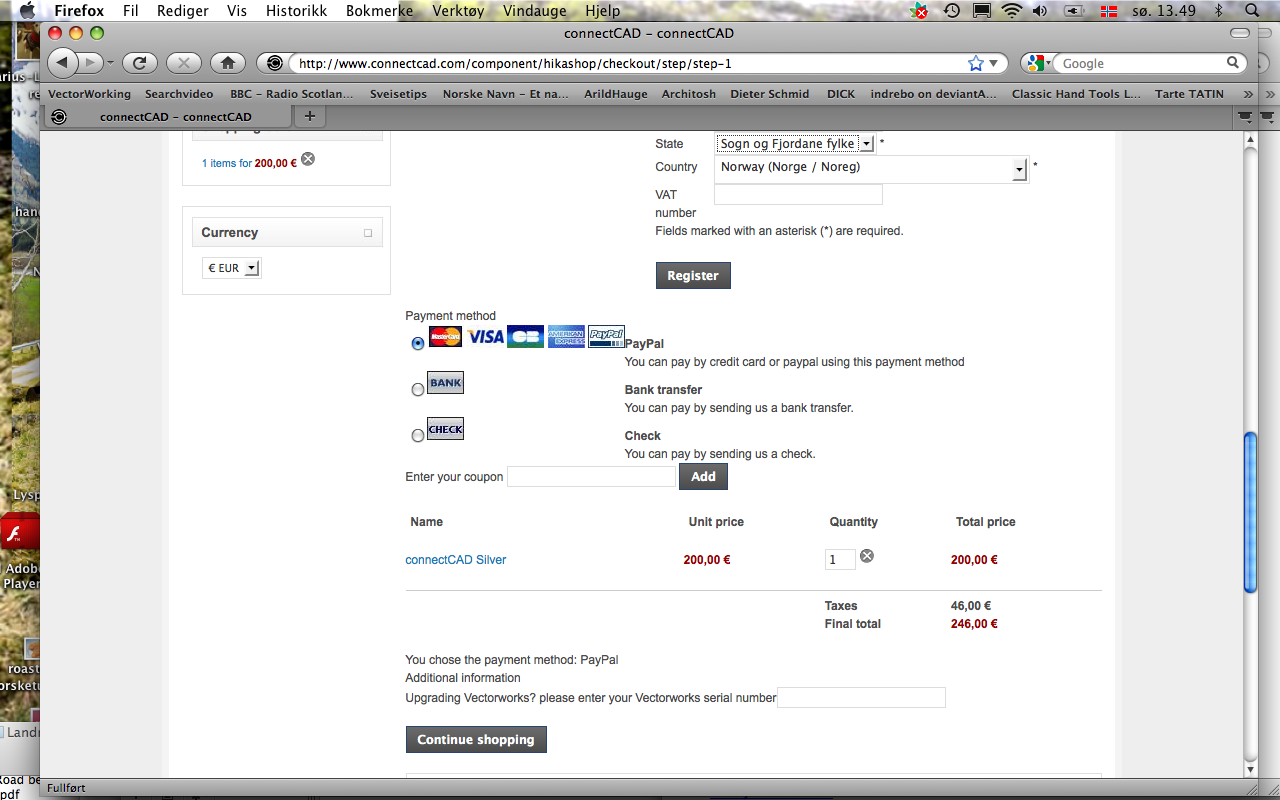Collapse the Currency module with its toggle
The width and height of the screenshot is (1280, 800).
[368, 233]
